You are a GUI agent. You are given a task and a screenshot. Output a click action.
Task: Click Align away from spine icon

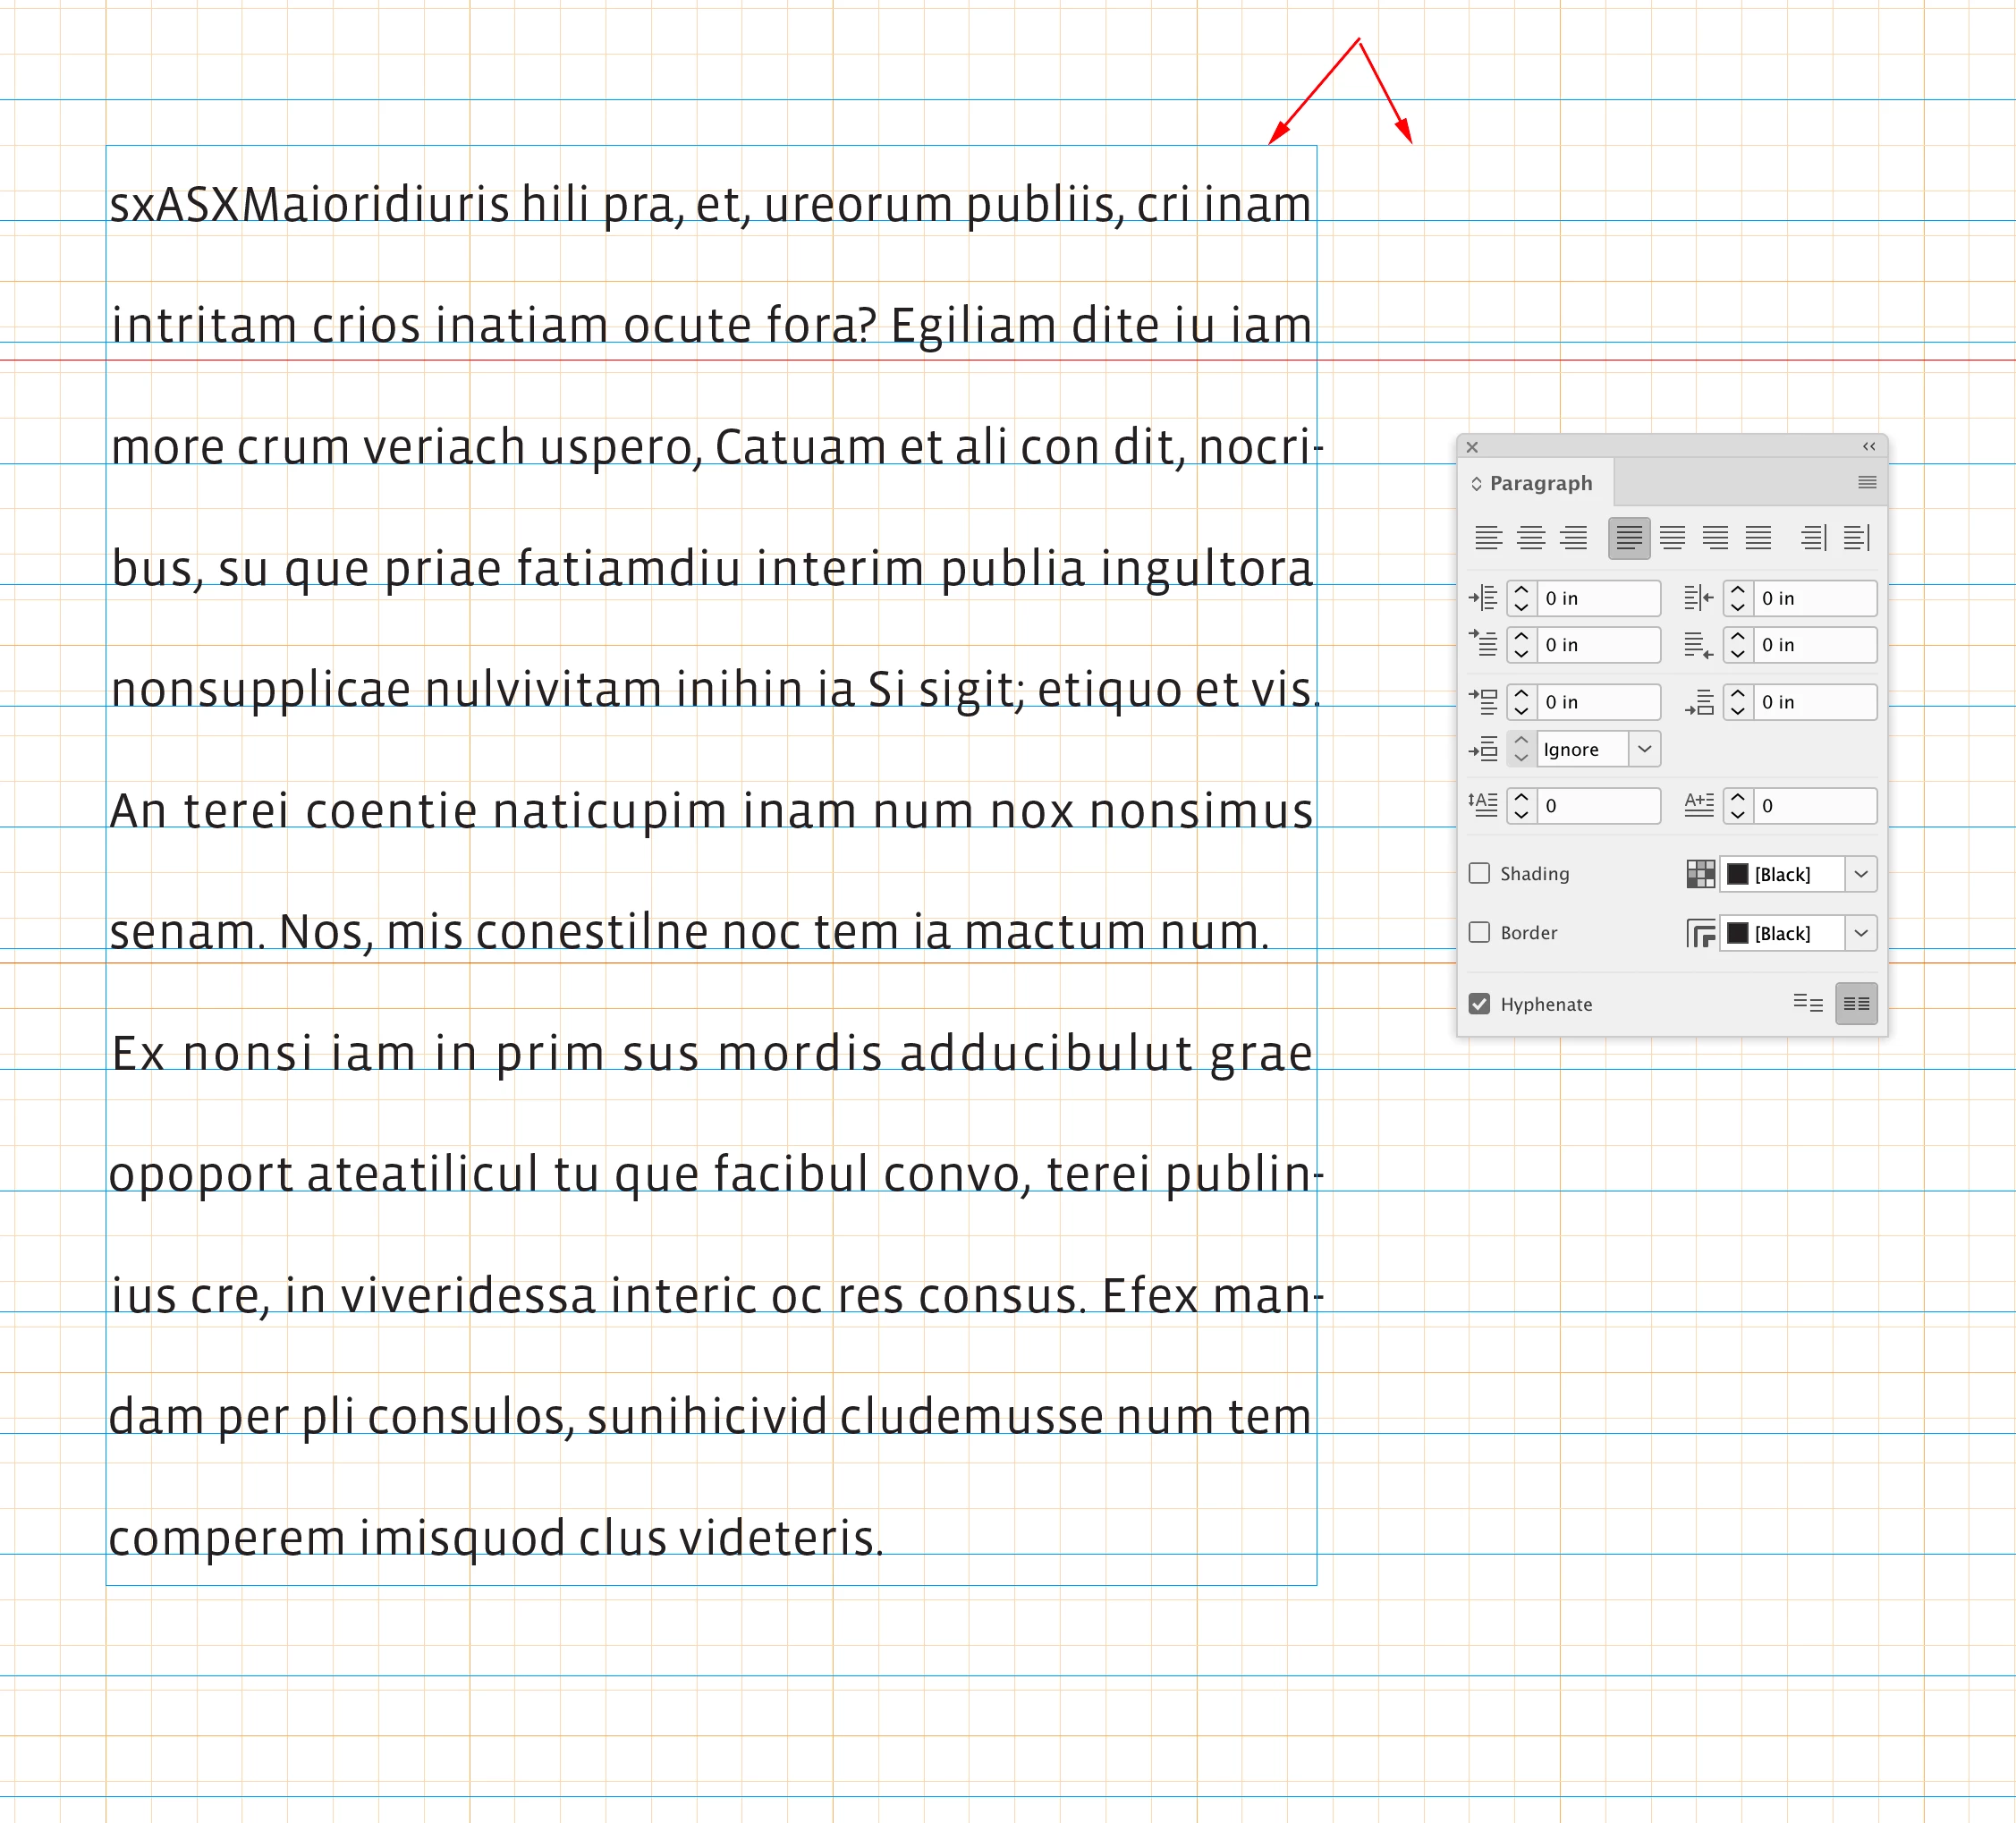pyautogui.click(x=1856, y=538)
